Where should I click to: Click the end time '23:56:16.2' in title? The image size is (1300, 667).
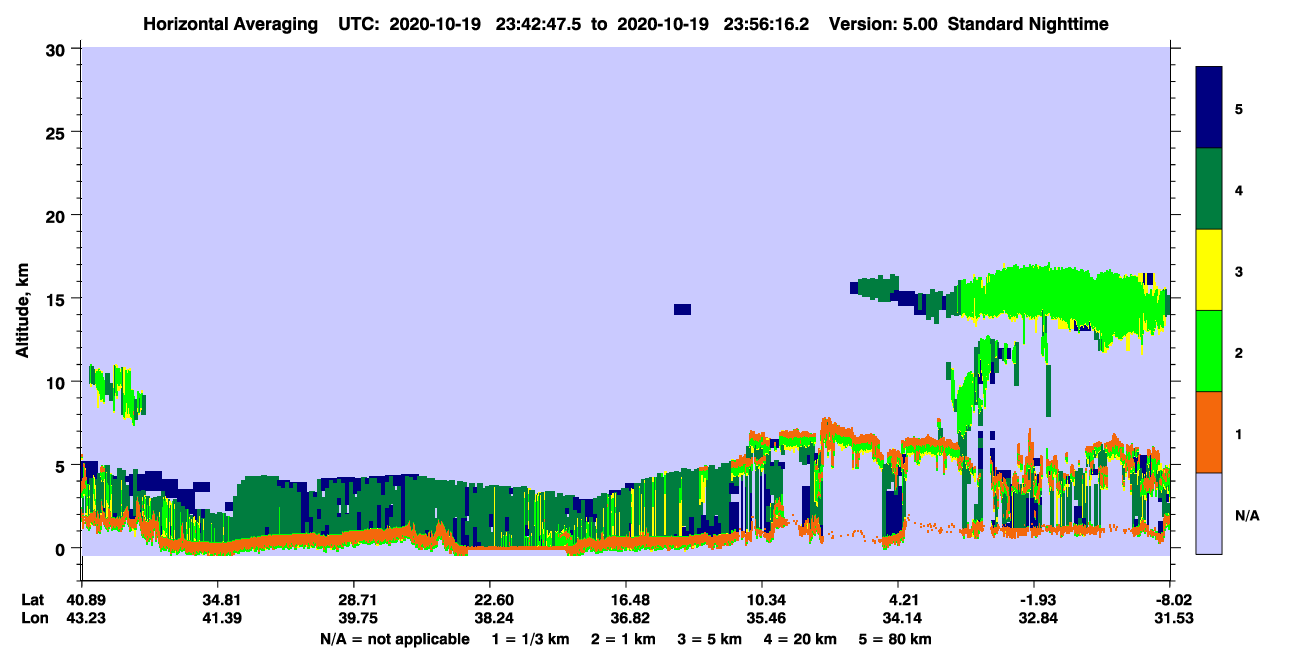pyautogui.click(x=768, y=24)
